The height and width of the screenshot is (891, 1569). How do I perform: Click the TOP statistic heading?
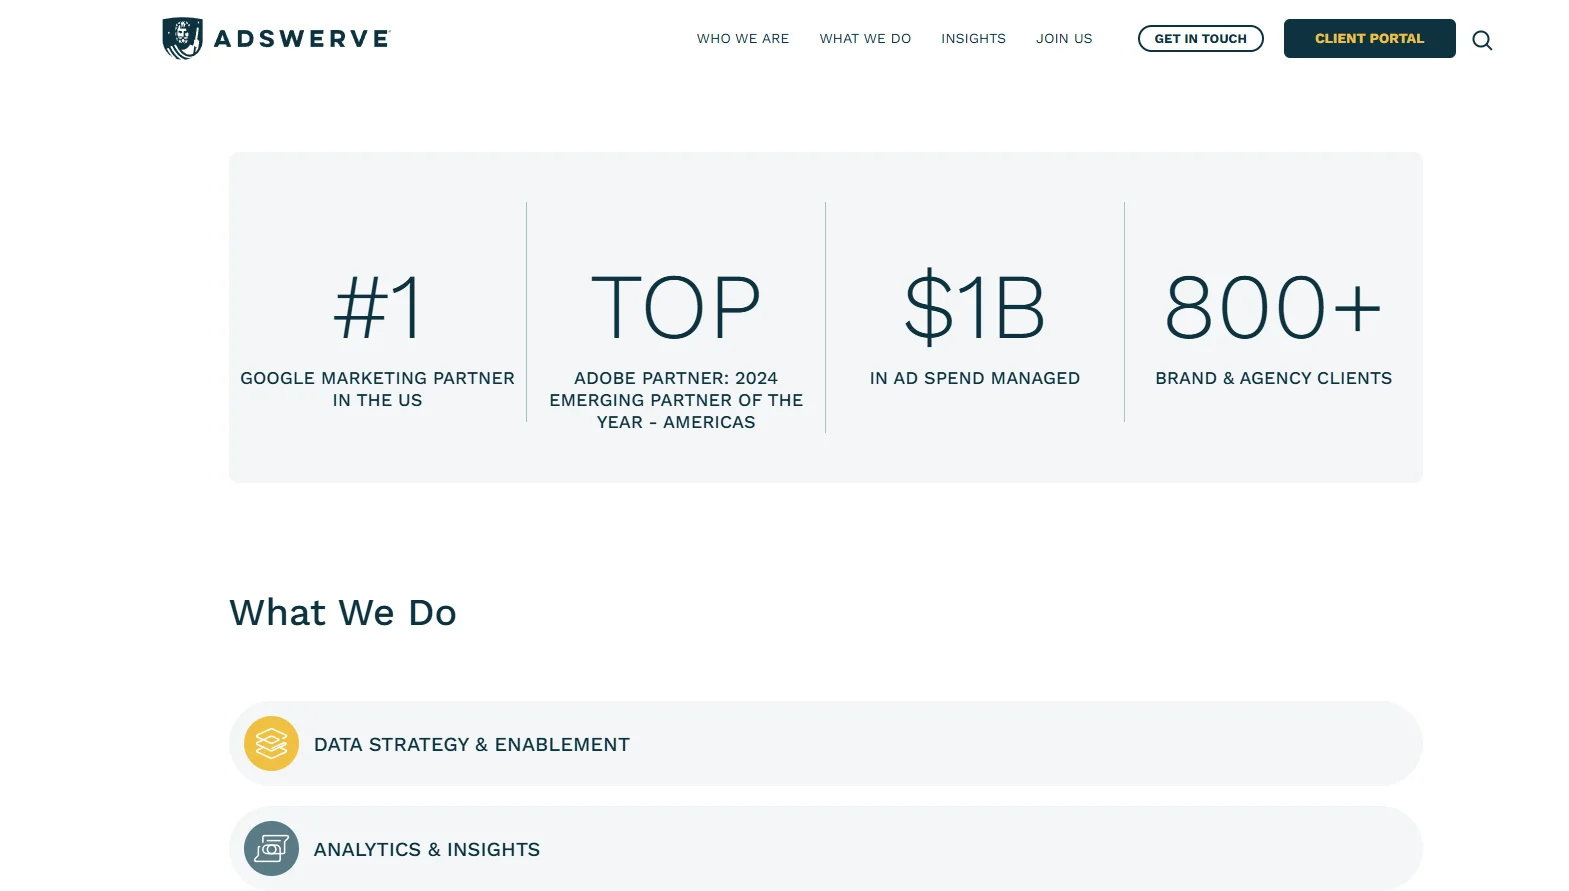(x=676, y=308)
